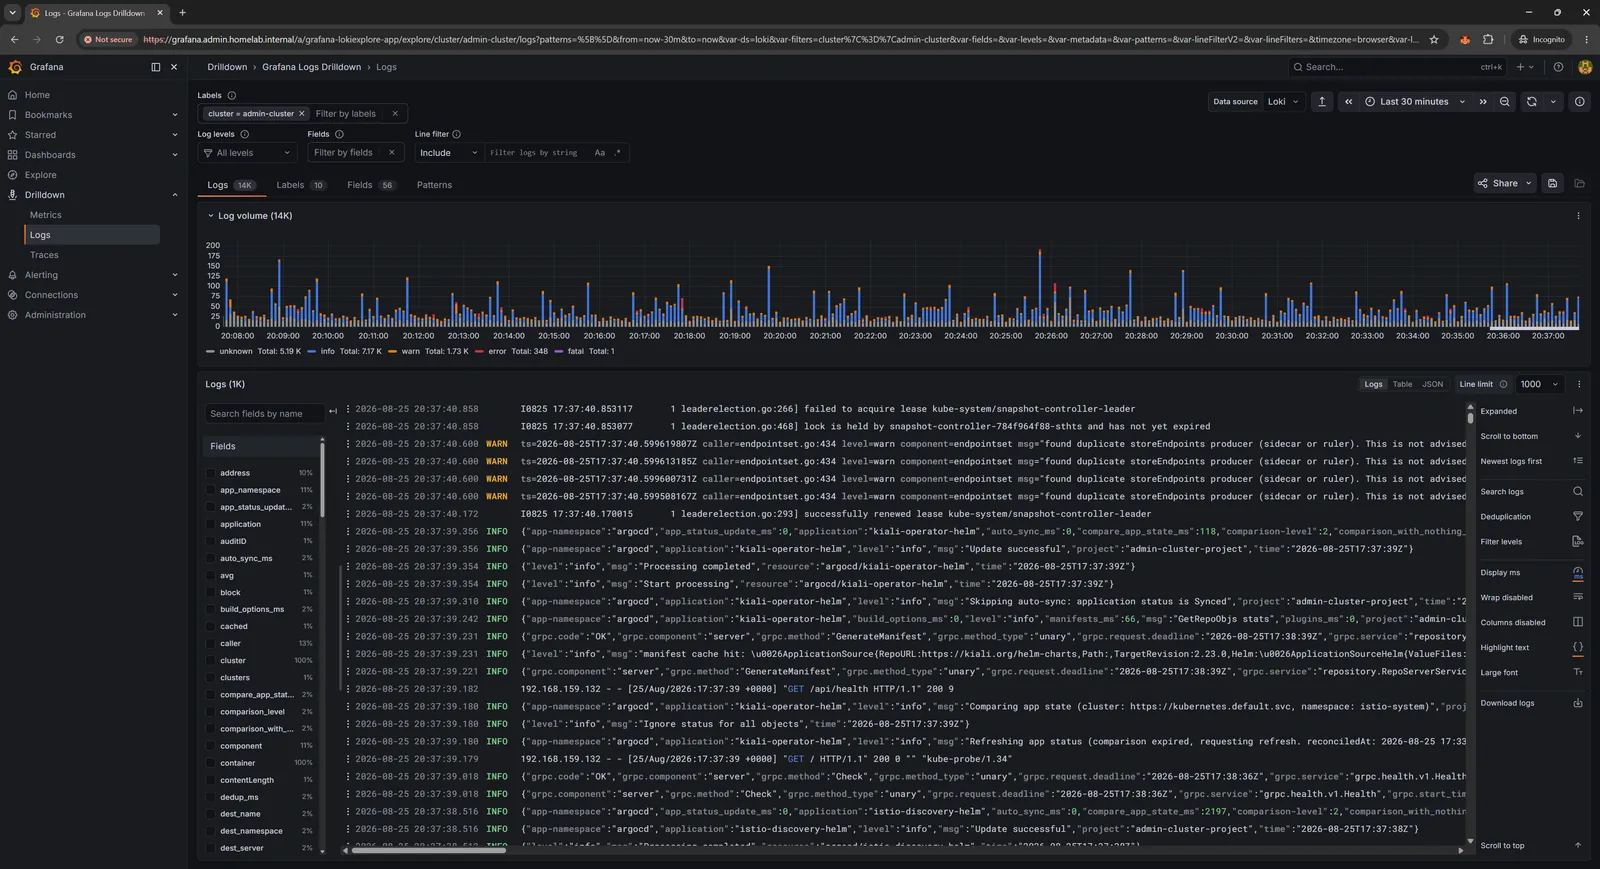Go to Grafana Logs Drilldown breadcrumb
Image resolution: width=1600 pixels, height=869 pixels.
coord(311,67)
